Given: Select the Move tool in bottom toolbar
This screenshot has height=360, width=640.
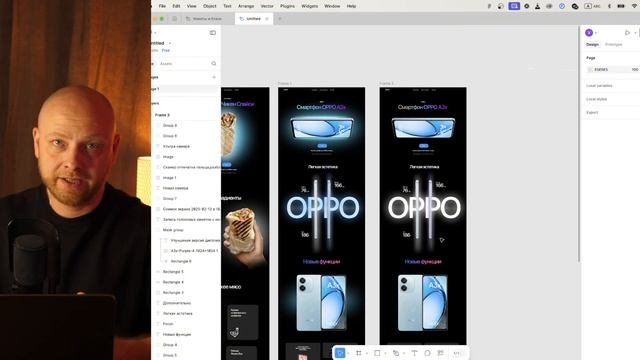Looking at the screenshot, I should pos(340,353).
